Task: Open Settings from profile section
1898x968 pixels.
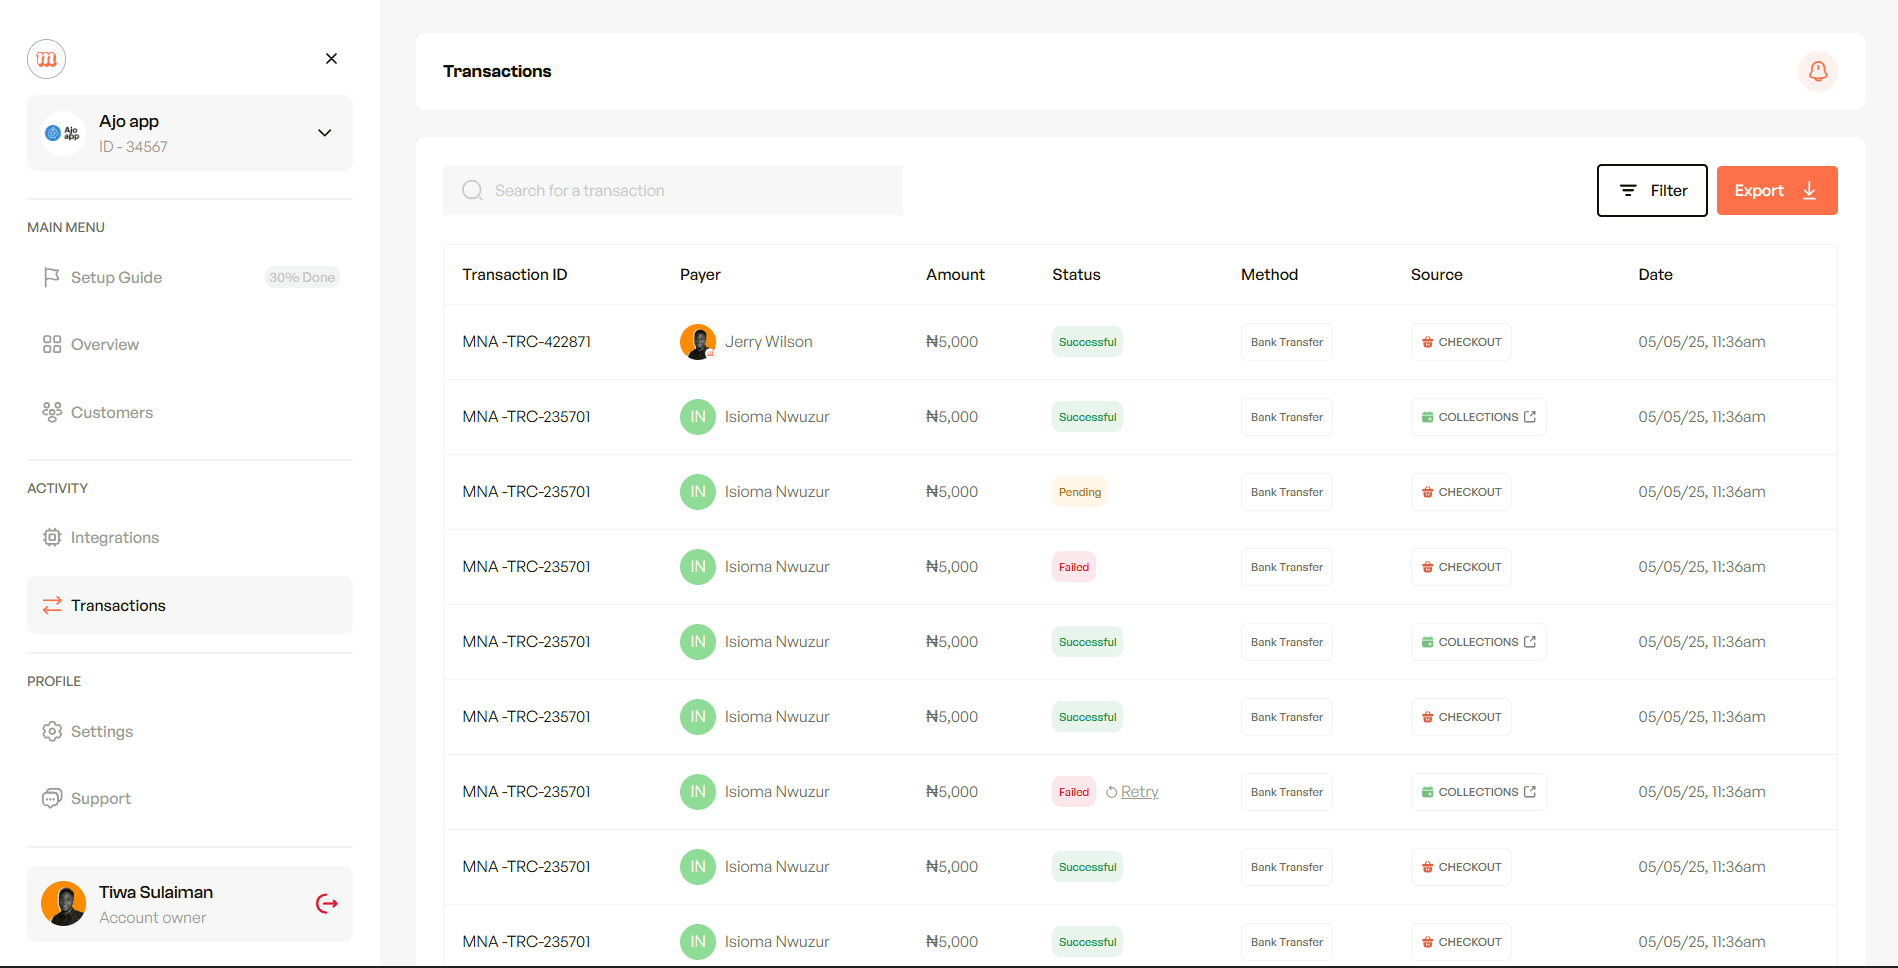Action: 101,732
